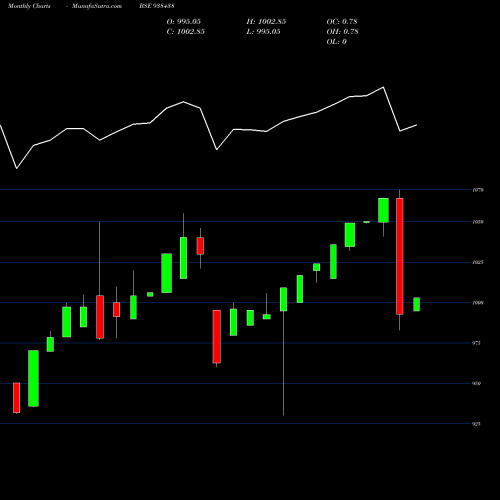
Task: Click the 'OL: 0' reading
Action: click(x=336, y=41)
